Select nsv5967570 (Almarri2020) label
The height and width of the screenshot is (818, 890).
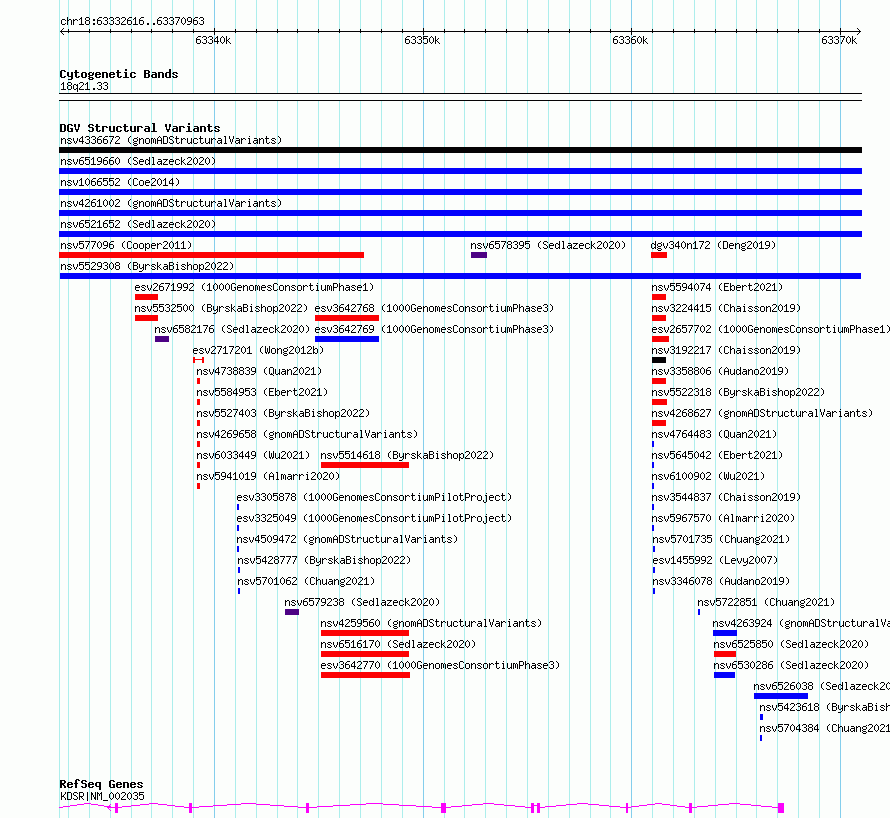(x=723, y=518)
